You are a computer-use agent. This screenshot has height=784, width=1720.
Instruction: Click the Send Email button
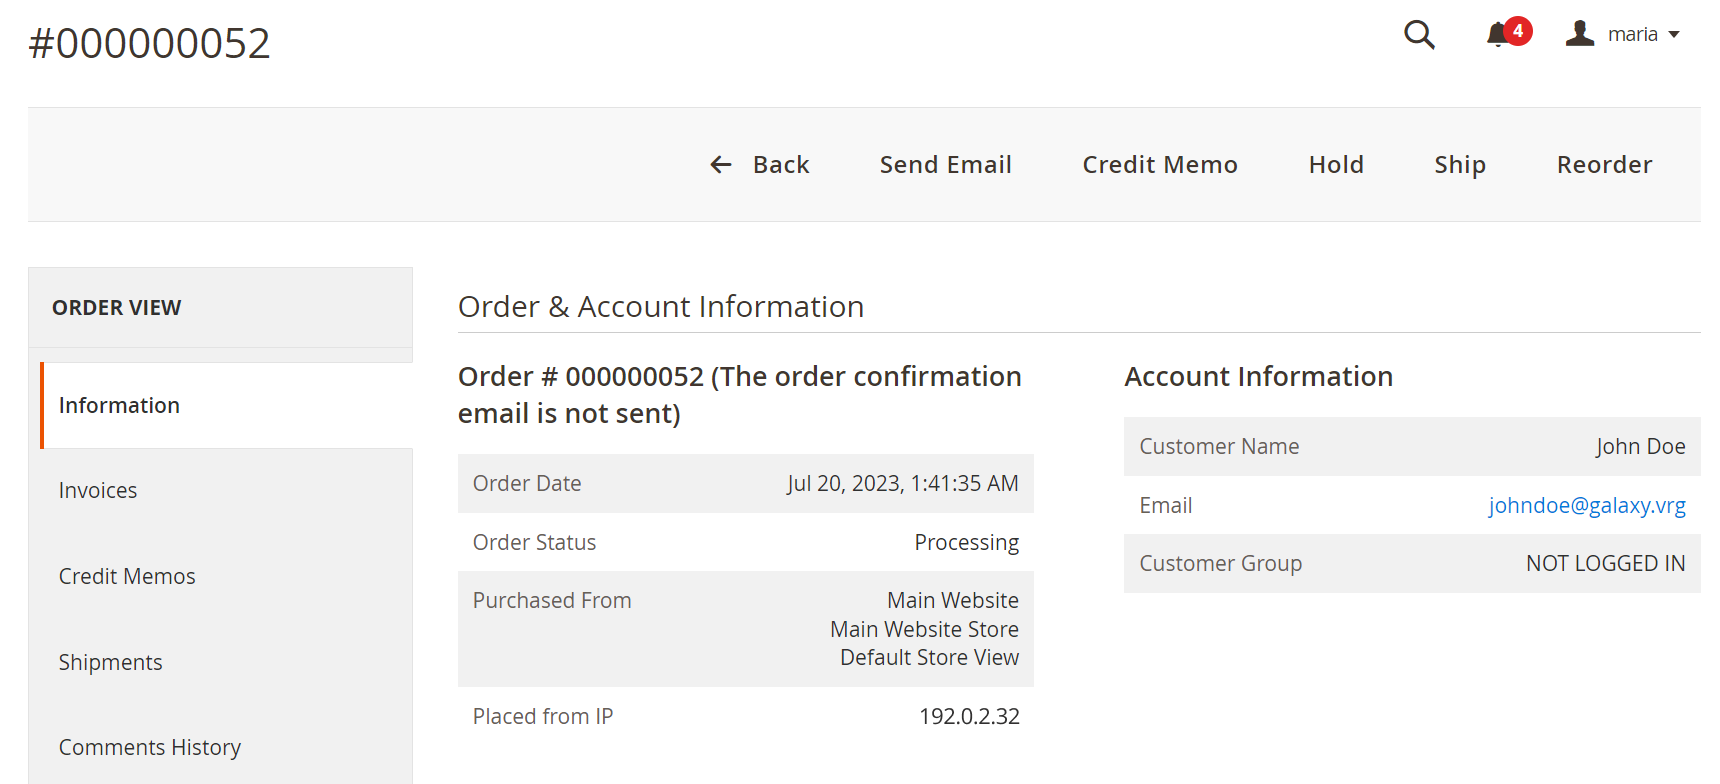[x=945, y=165]
